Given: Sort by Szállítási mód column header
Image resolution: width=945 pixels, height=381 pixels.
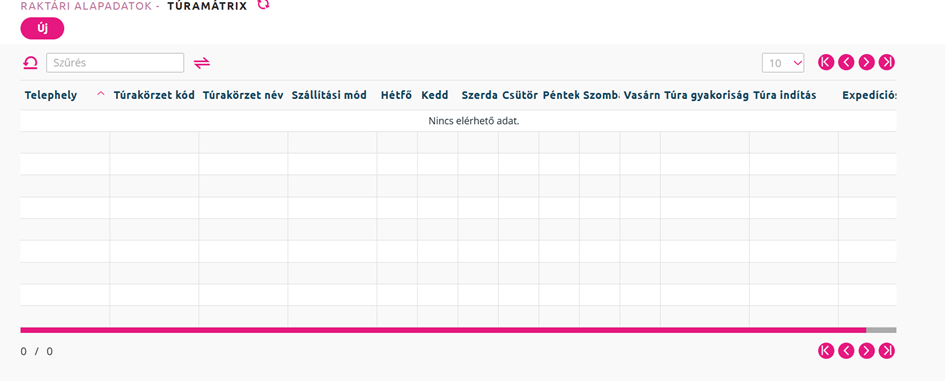Looking at the screenshot, I should (x=329, y=95).
